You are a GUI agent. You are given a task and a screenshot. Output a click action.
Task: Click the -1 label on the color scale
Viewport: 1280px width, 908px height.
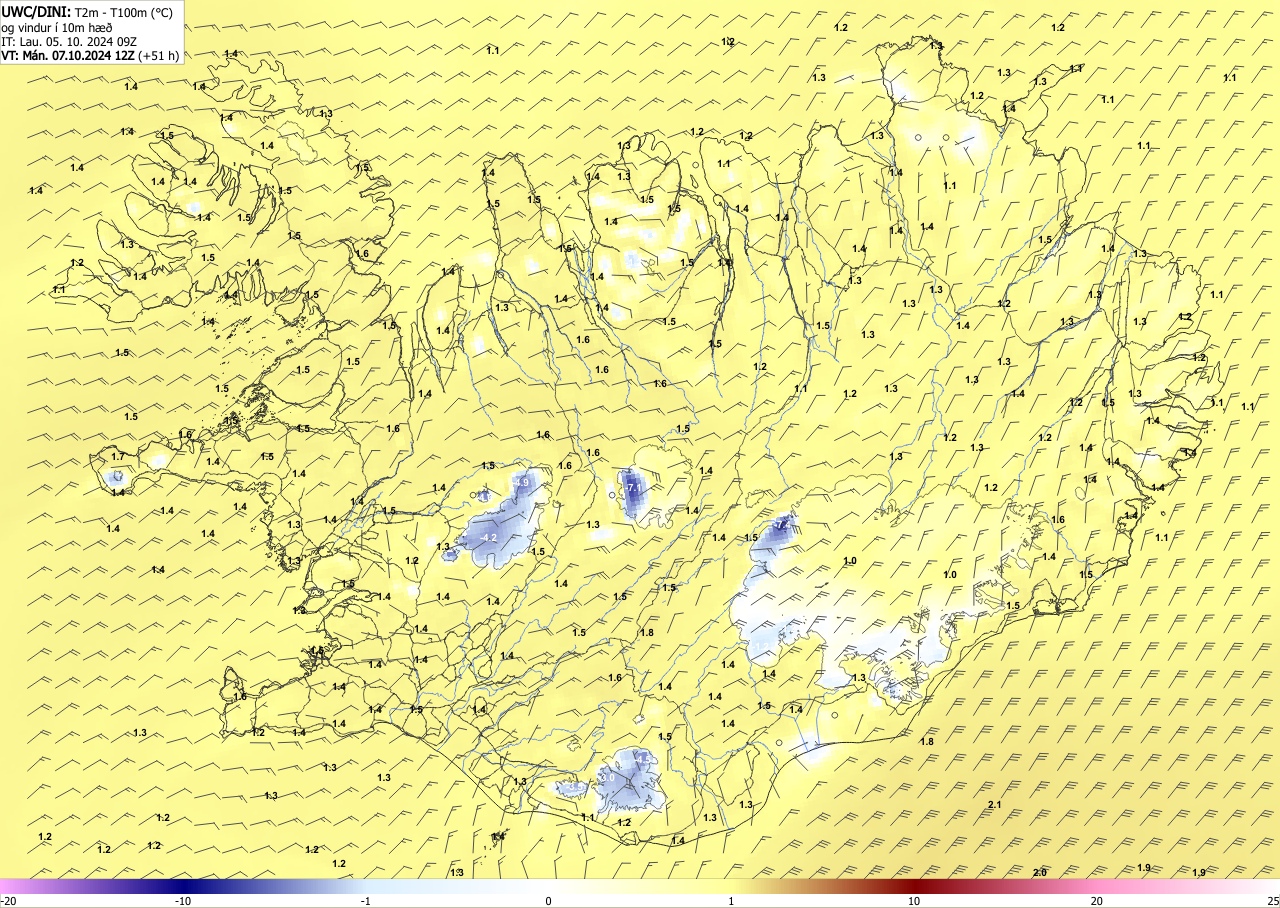point(366,901)
